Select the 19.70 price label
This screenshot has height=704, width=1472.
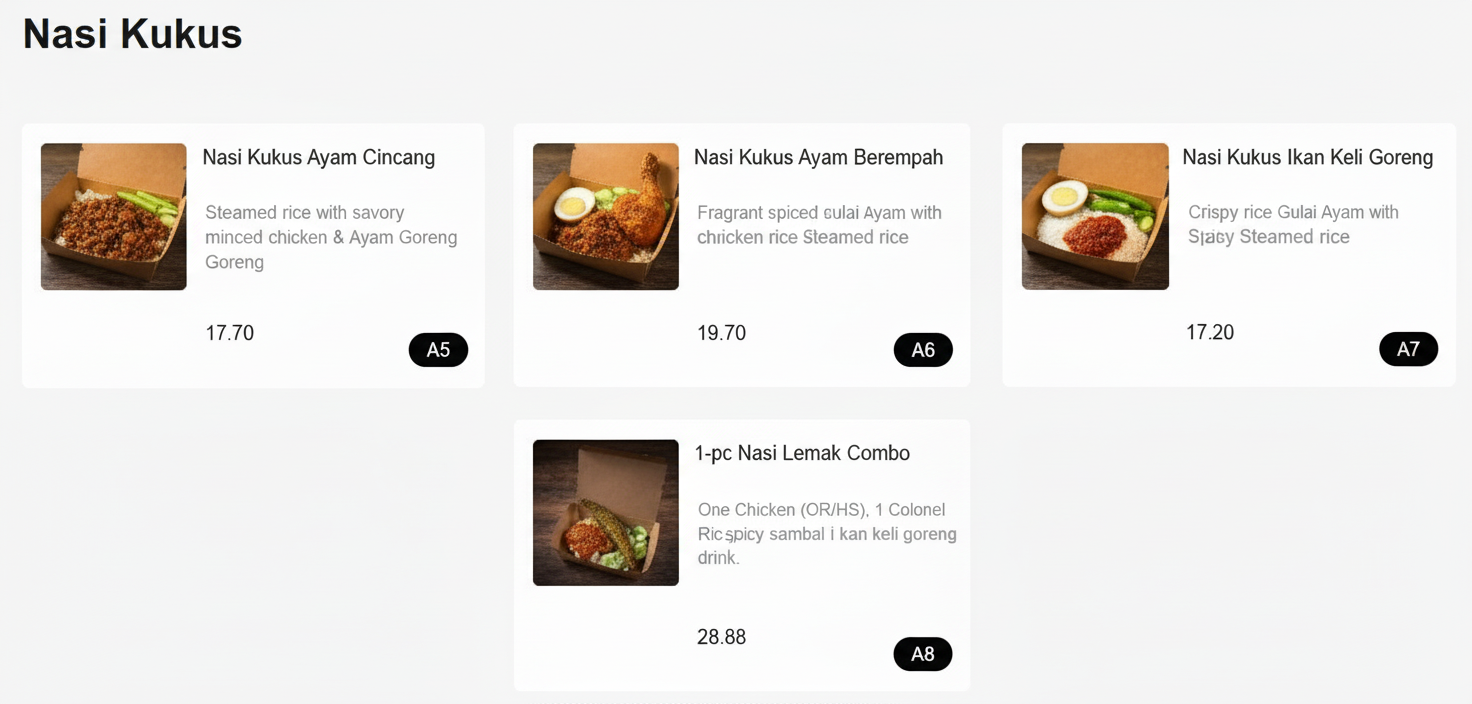tap(721, 333)
